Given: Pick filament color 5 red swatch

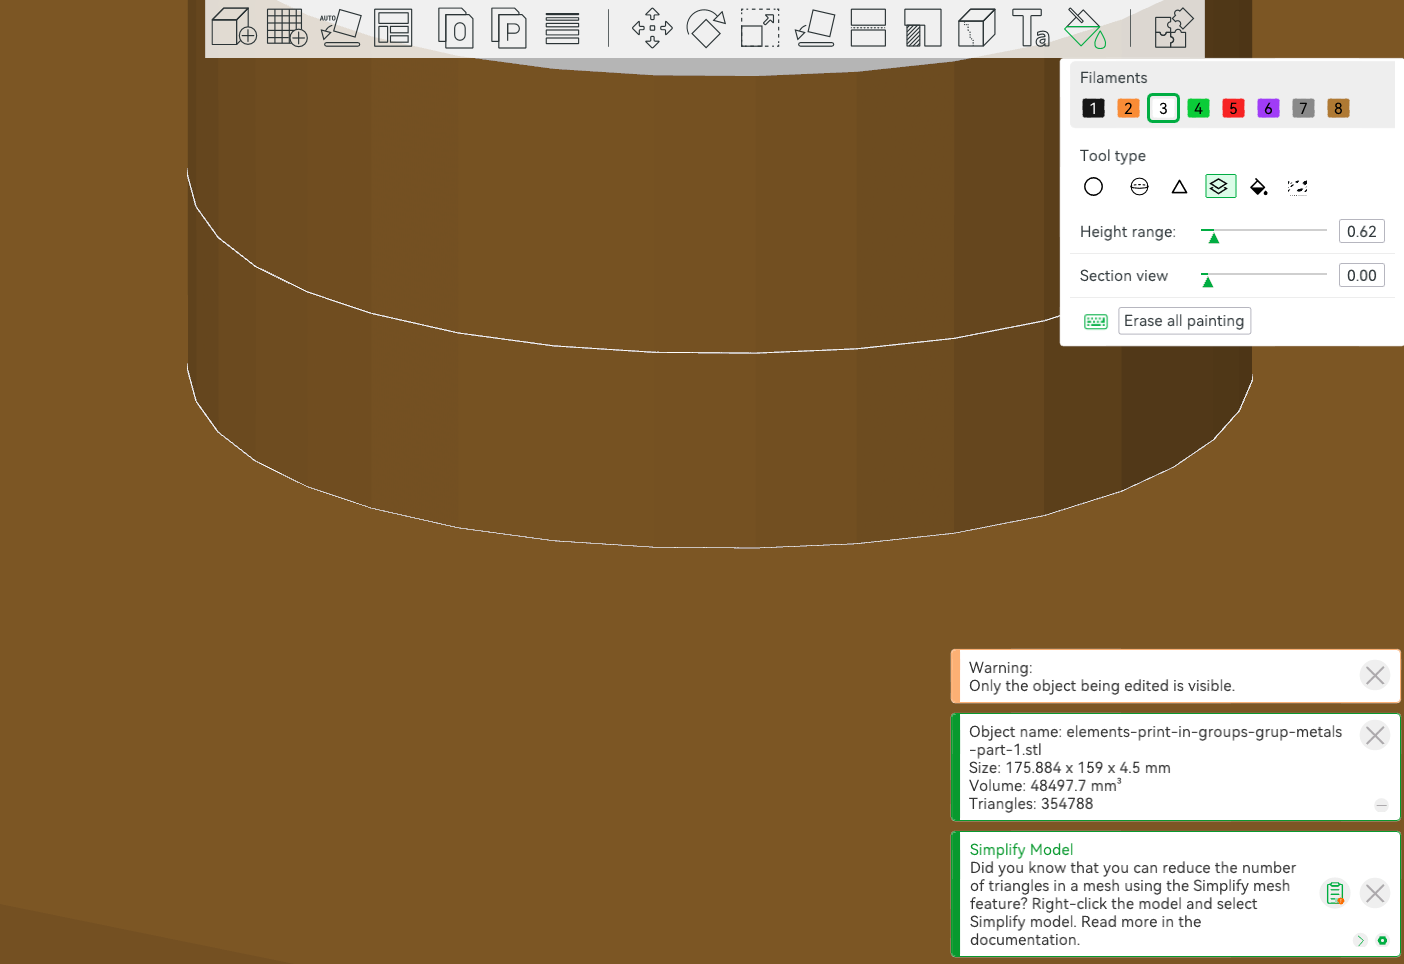Looking at the screenshot, I should pyautogui.click(x=1233, y=108).
